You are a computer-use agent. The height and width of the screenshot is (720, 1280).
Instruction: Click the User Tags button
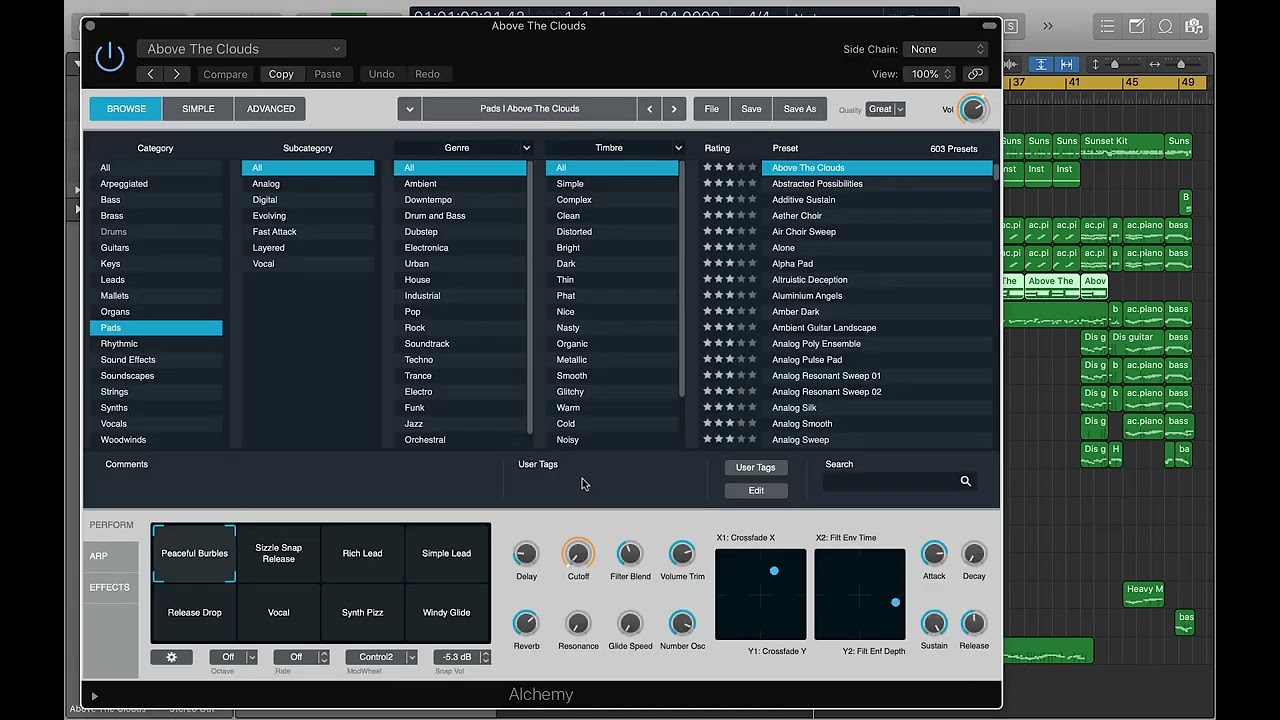(755, 467)
